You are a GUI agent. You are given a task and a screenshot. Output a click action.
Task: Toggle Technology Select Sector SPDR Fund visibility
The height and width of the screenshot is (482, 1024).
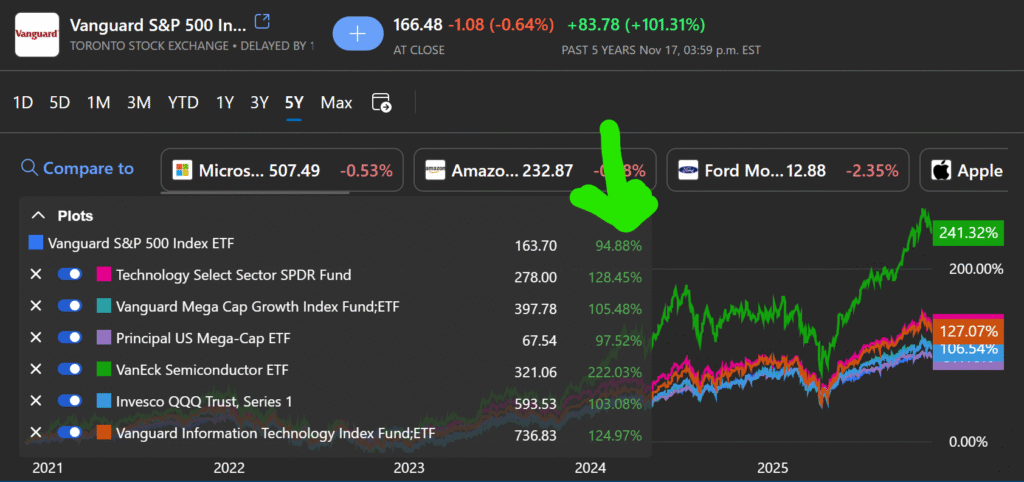pos(69,274)
